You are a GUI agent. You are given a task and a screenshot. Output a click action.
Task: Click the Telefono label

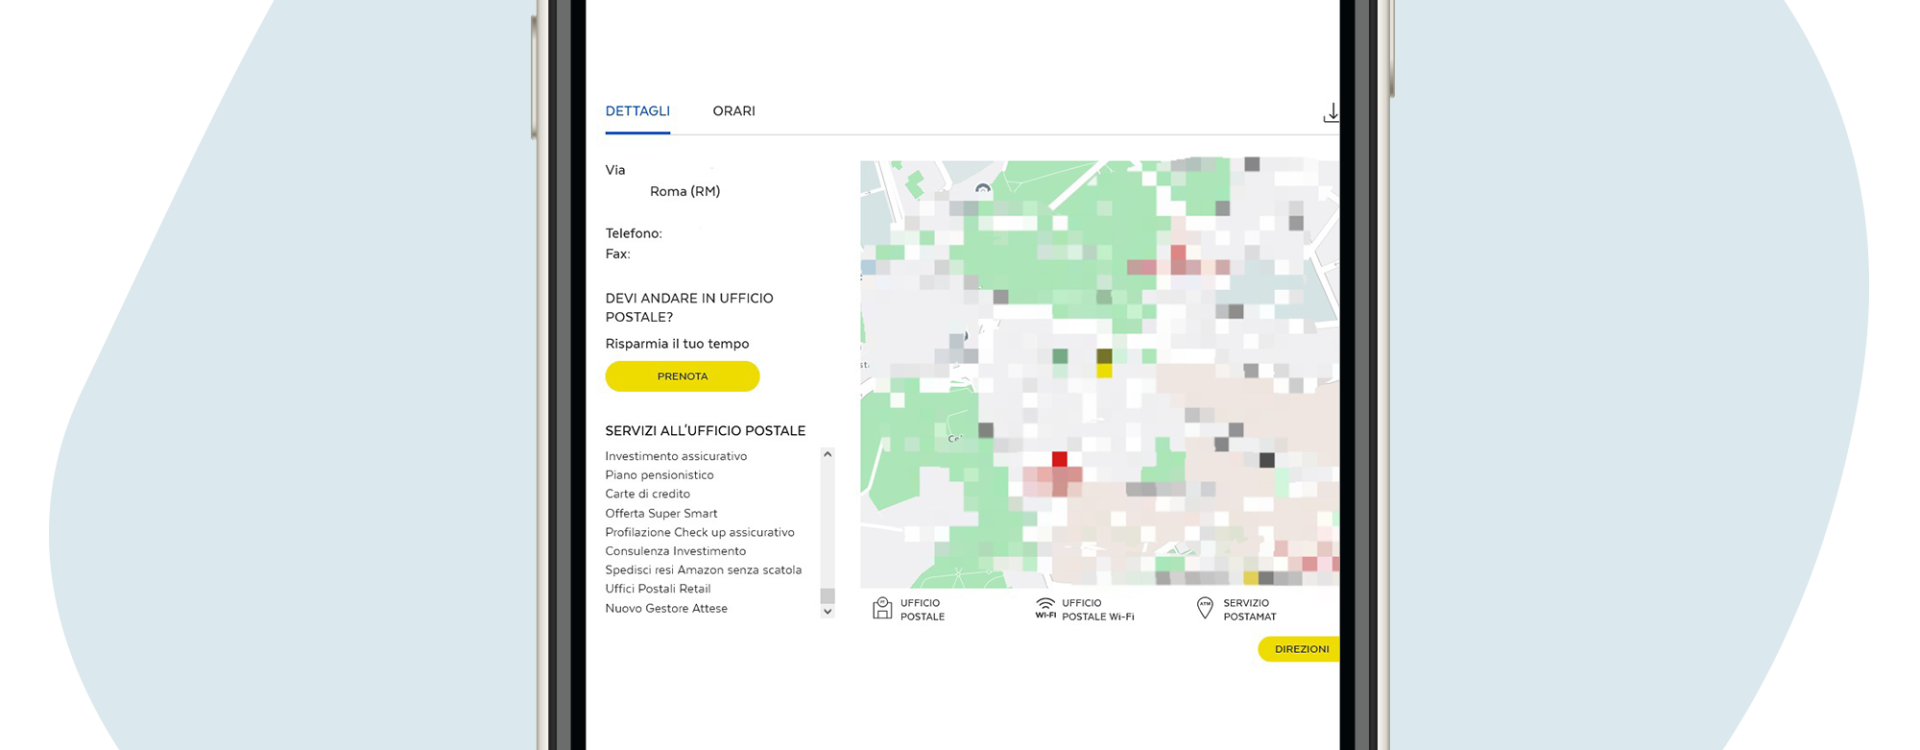tap(633, 233)
